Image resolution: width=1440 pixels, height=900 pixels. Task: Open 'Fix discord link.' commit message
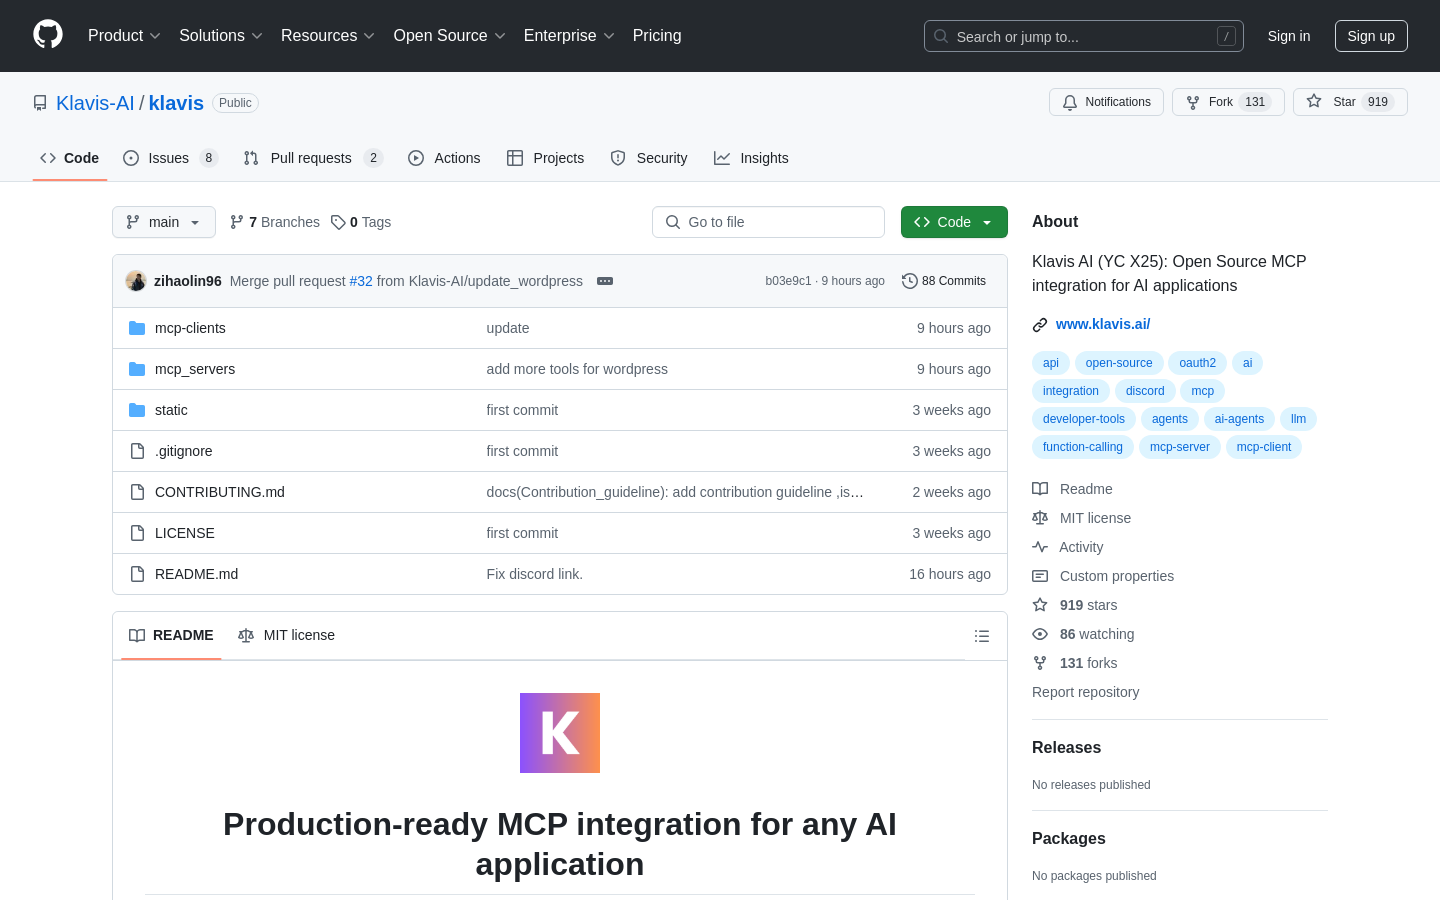tap(535, 574)
